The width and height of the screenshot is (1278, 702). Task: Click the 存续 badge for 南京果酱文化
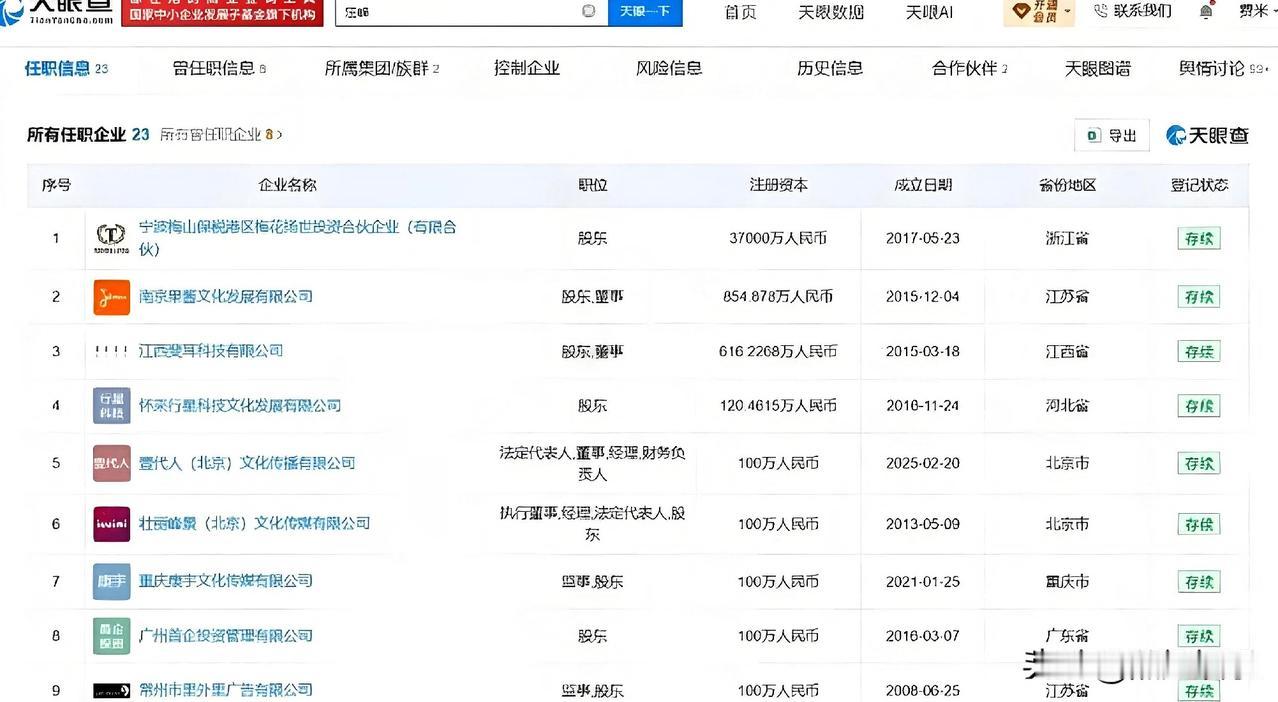[1198, 297]
